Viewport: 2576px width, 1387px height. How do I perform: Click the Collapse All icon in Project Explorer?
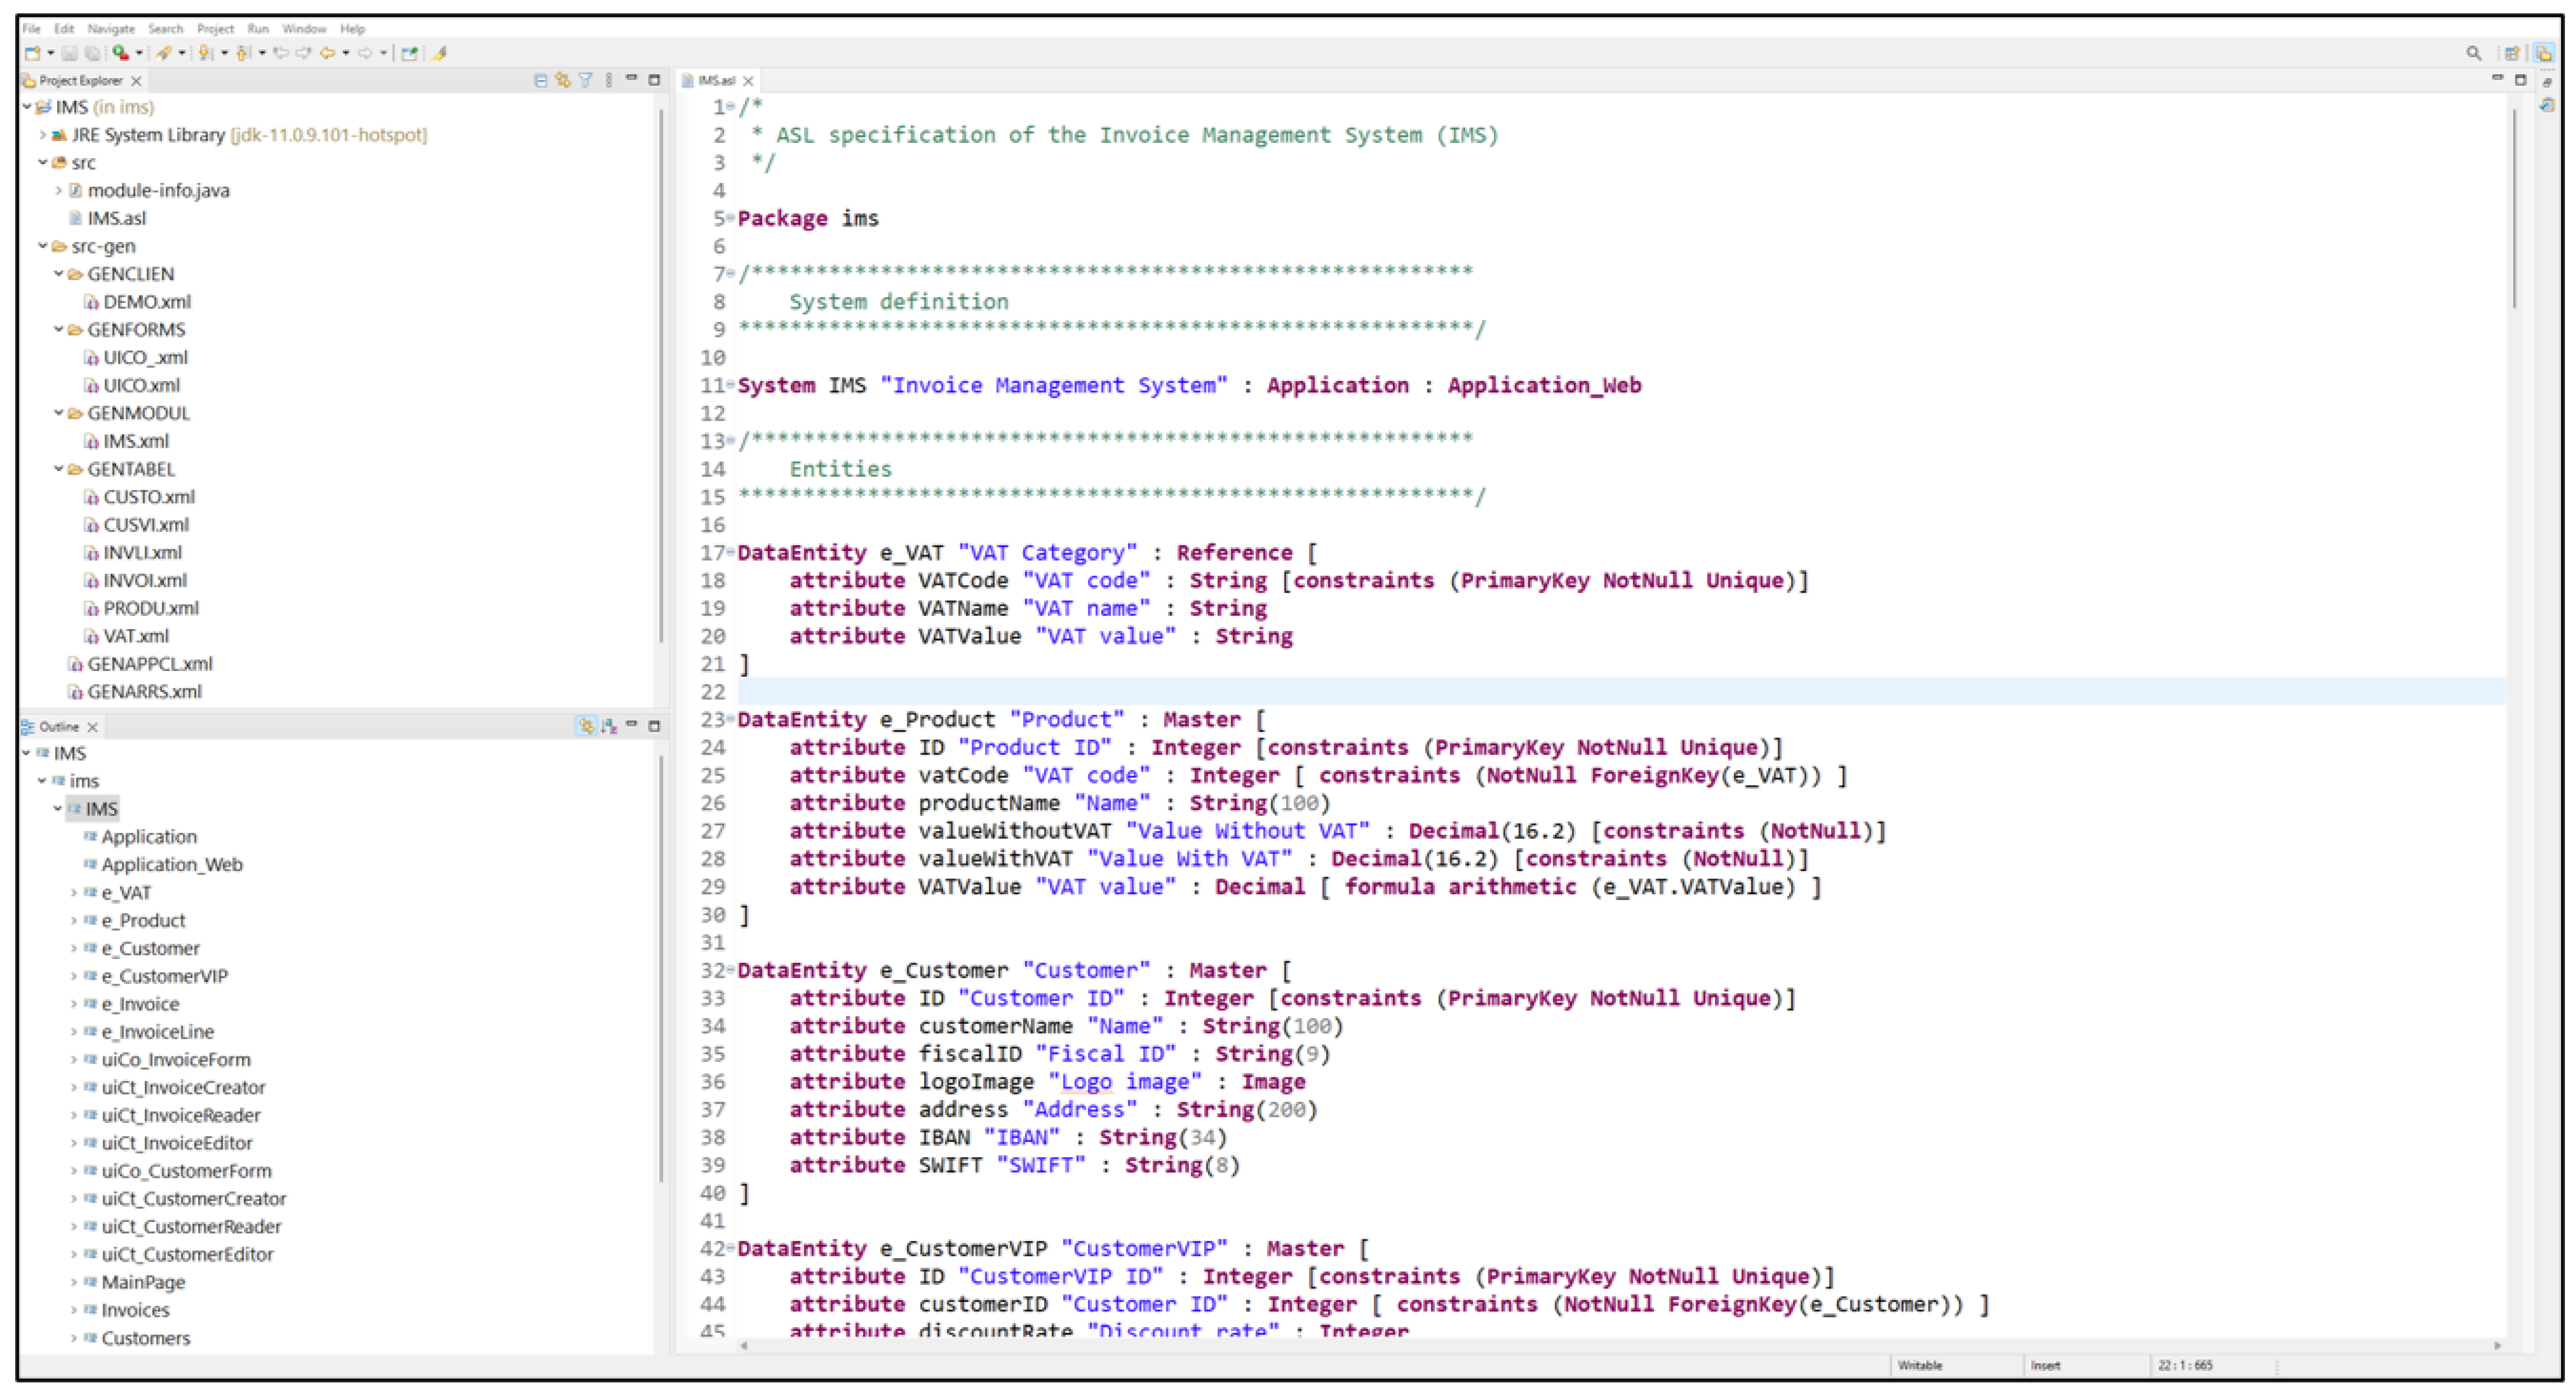point(541,80)
